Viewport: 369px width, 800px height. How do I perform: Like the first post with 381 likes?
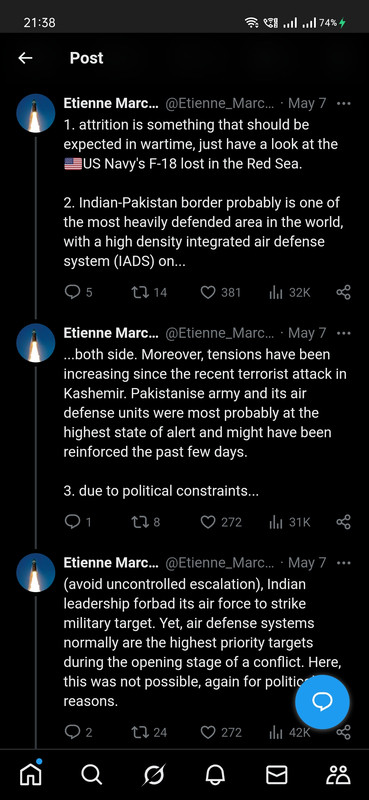(220, 292)
